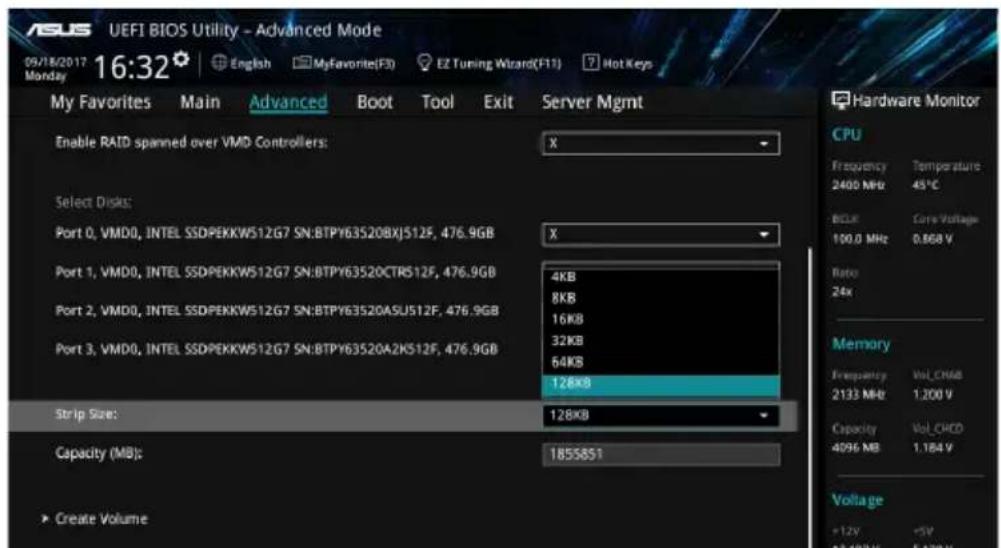The width and height of the screenshot is (1001, 548).
Task: Click the Voltage heading in Hardware Monitor
Action: (x=857, y=500)
